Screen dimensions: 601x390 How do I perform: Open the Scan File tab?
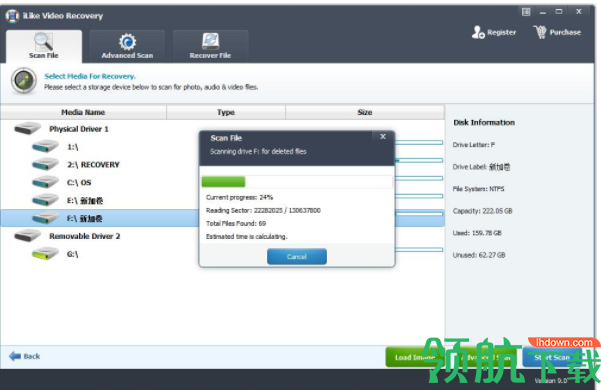point(44,46)
